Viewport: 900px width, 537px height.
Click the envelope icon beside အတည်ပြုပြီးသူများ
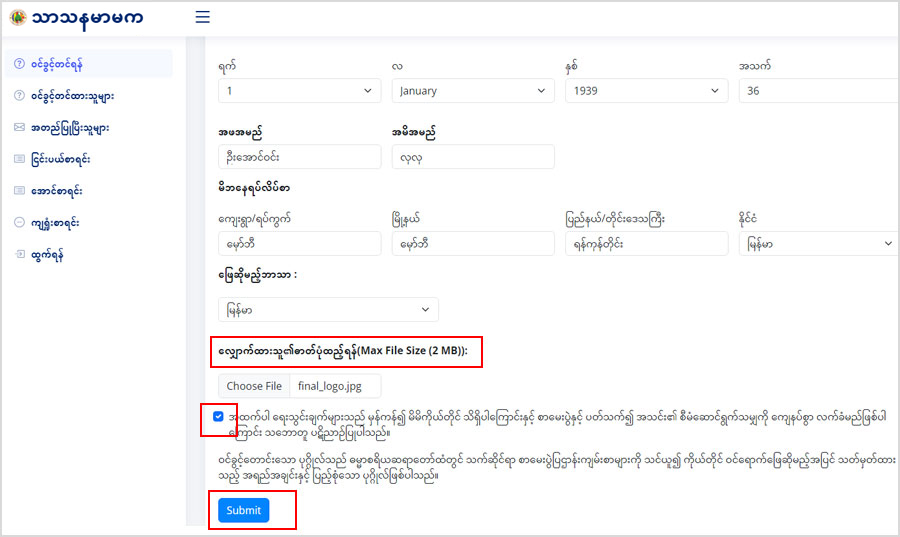point(19,128)
